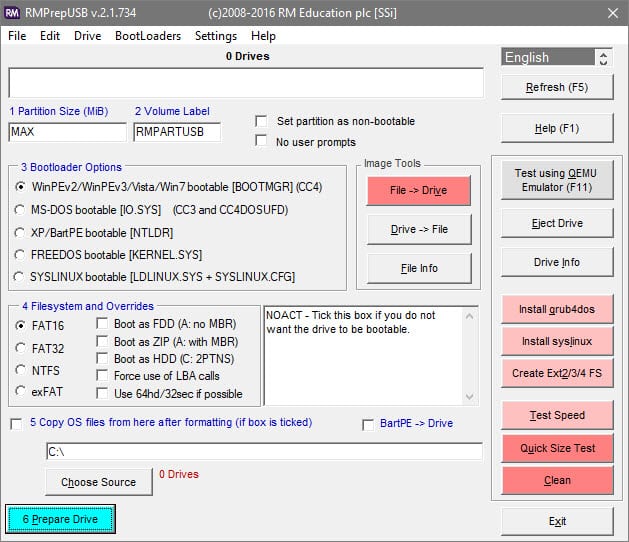Click Drive -> File image tool button
Viewport: 629px width, 542px height.
tap(419, 229)
